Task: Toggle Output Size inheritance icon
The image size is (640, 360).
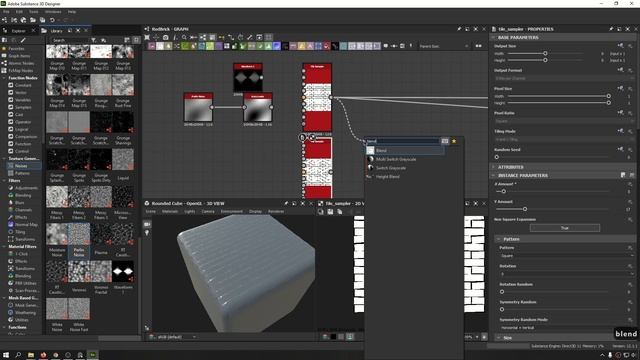Action: 620,45
